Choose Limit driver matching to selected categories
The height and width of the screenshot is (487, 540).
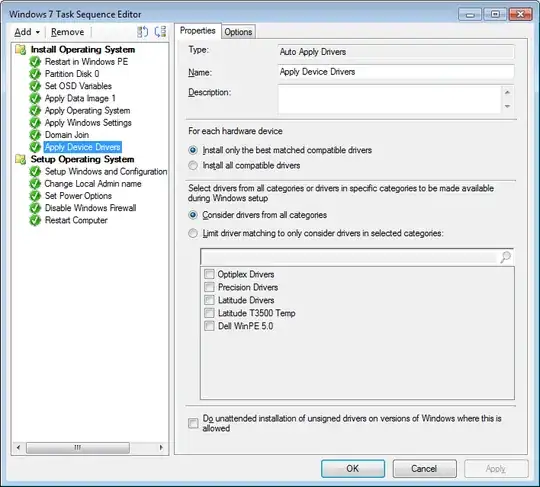click(193, 233)
